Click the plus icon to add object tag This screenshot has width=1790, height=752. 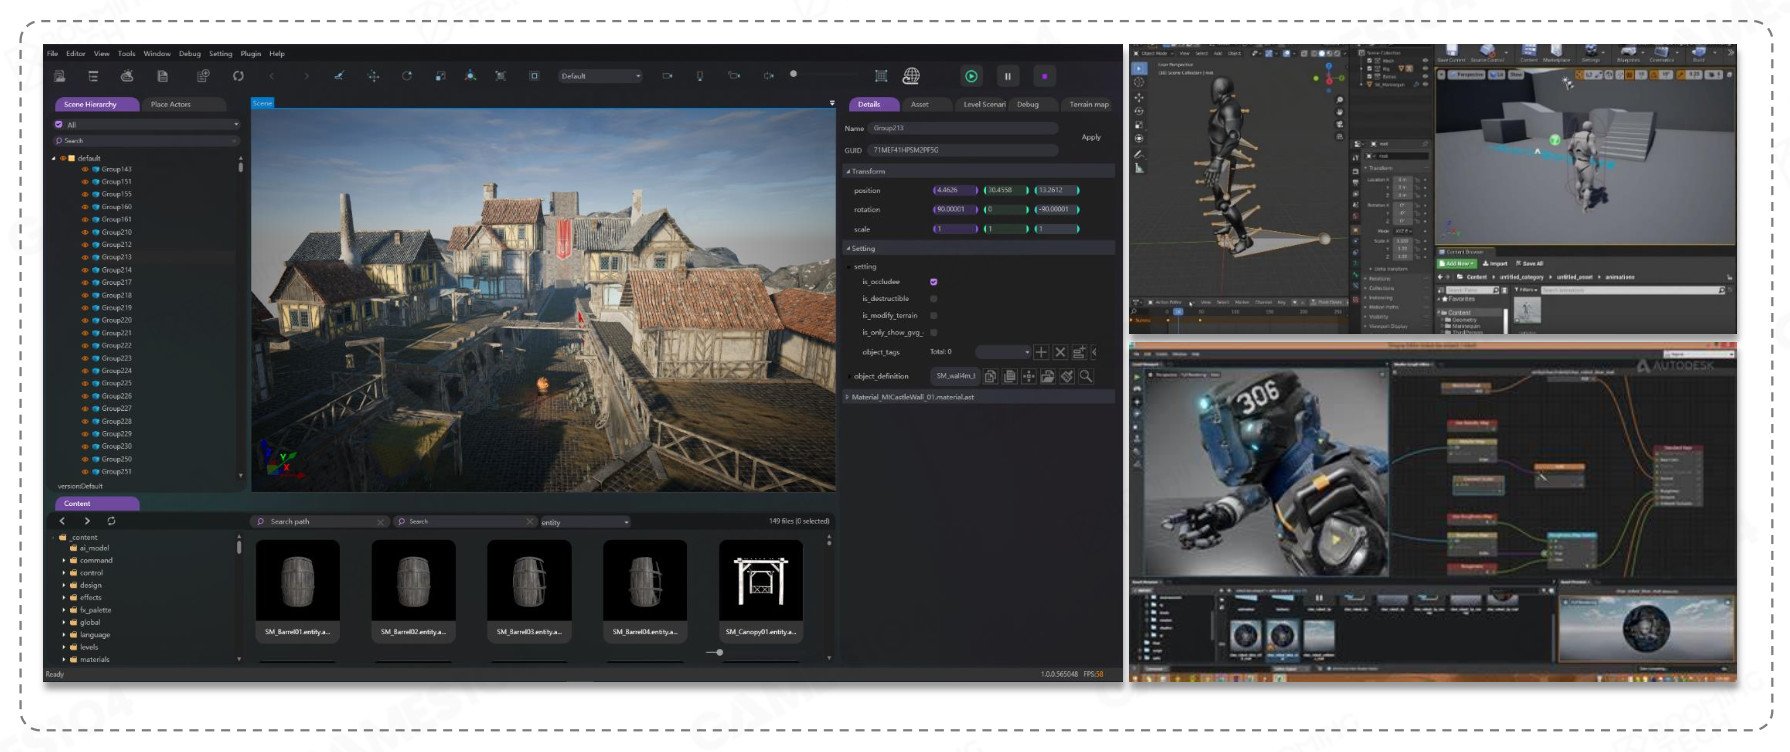(1041, 352)
